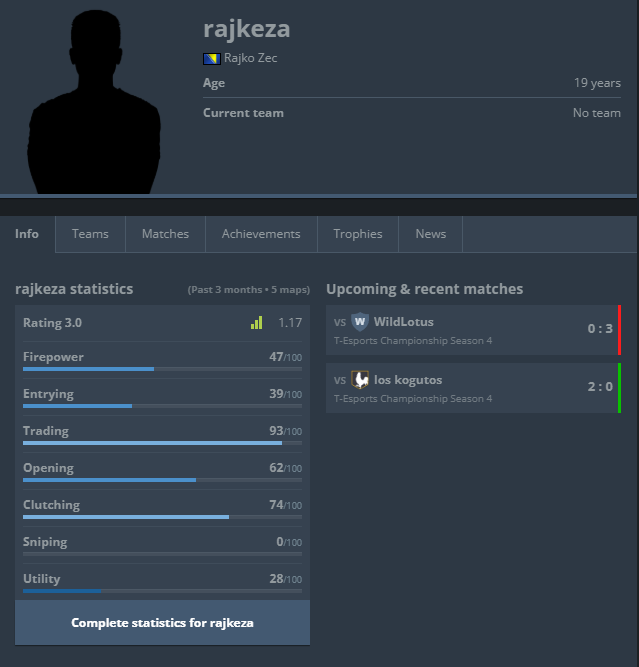This screenshot has width=639, height=667.
Task: Switch to the Achievements tab
Action: click(x=261, y=234)
